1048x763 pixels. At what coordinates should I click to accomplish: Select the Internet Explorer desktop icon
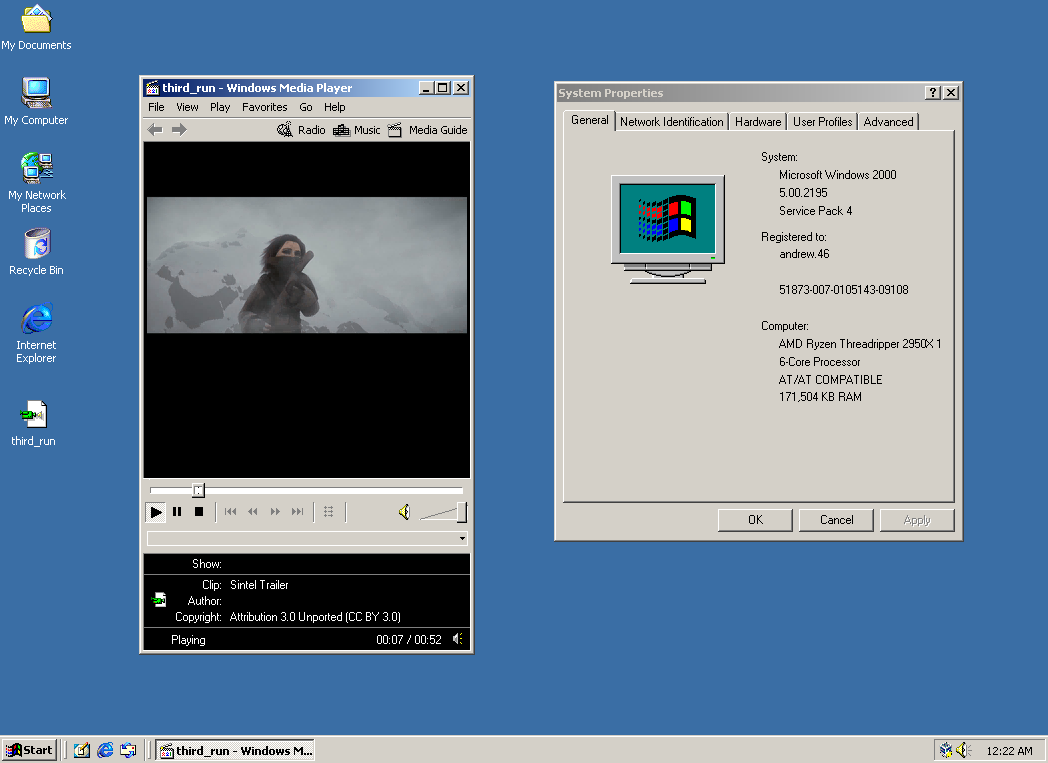pos(36,333)
